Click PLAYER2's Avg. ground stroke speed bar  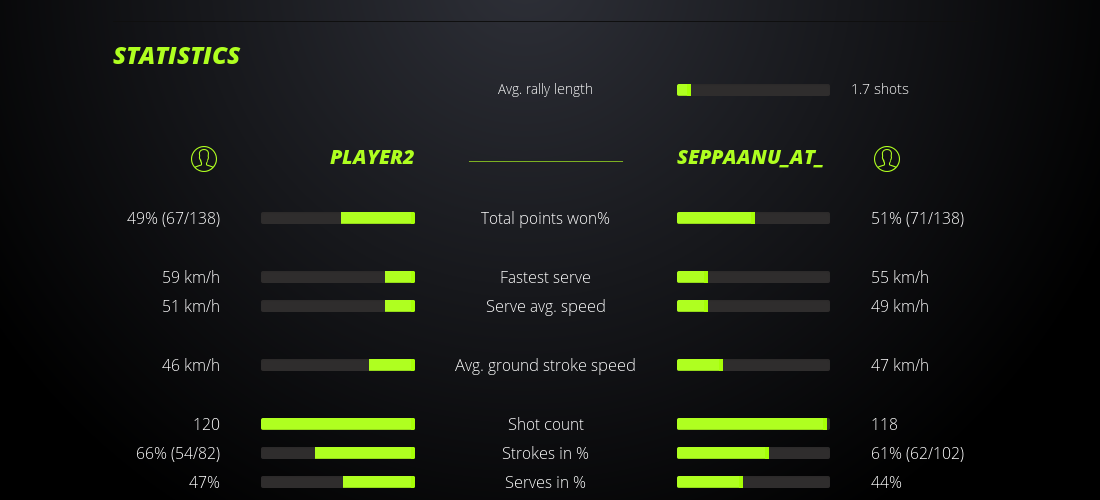(x=338, y=365)
